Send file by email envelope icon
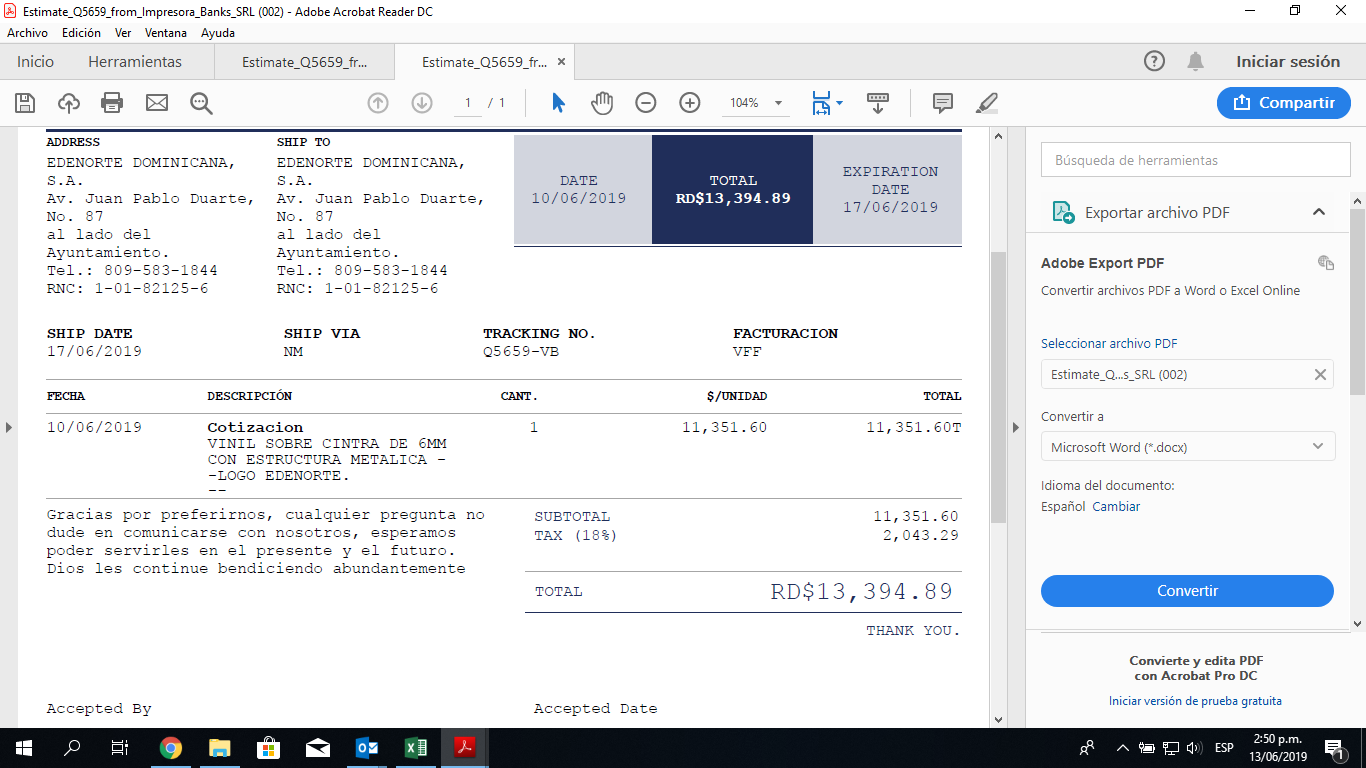 [157, 103]
